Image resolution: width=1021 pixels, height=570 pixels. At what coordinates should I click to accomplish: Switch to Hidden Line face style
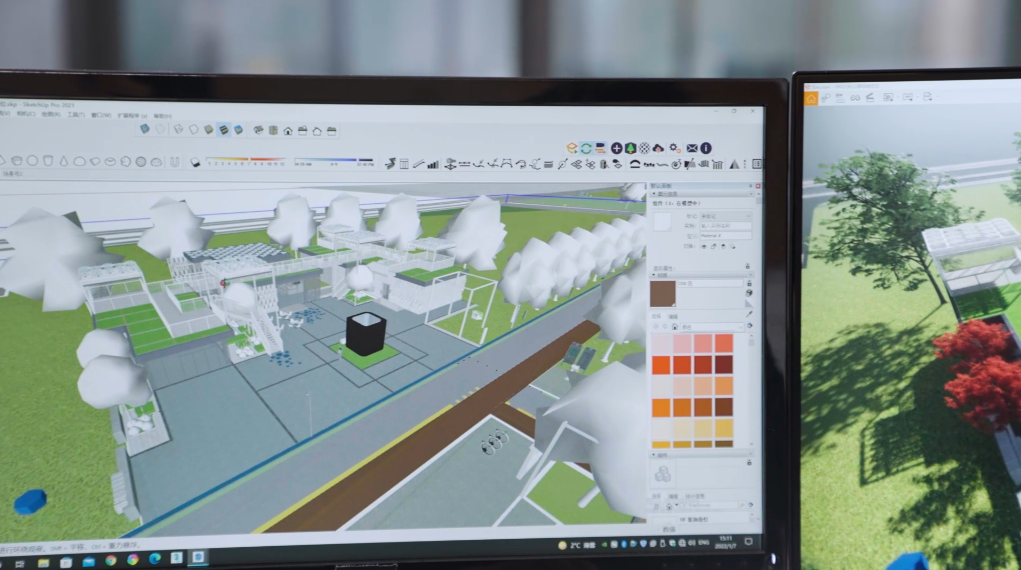coord(193,130)
